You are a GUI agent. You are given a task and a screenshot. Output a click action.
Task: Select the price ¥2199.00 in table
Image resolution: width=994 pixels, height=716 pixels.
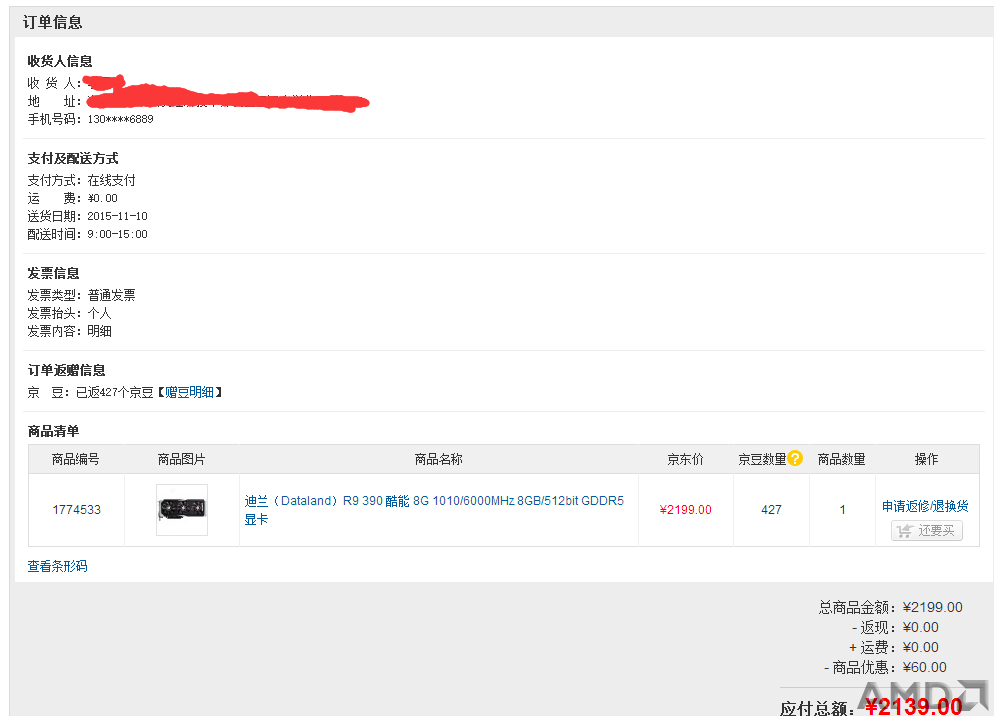point(685,510)
